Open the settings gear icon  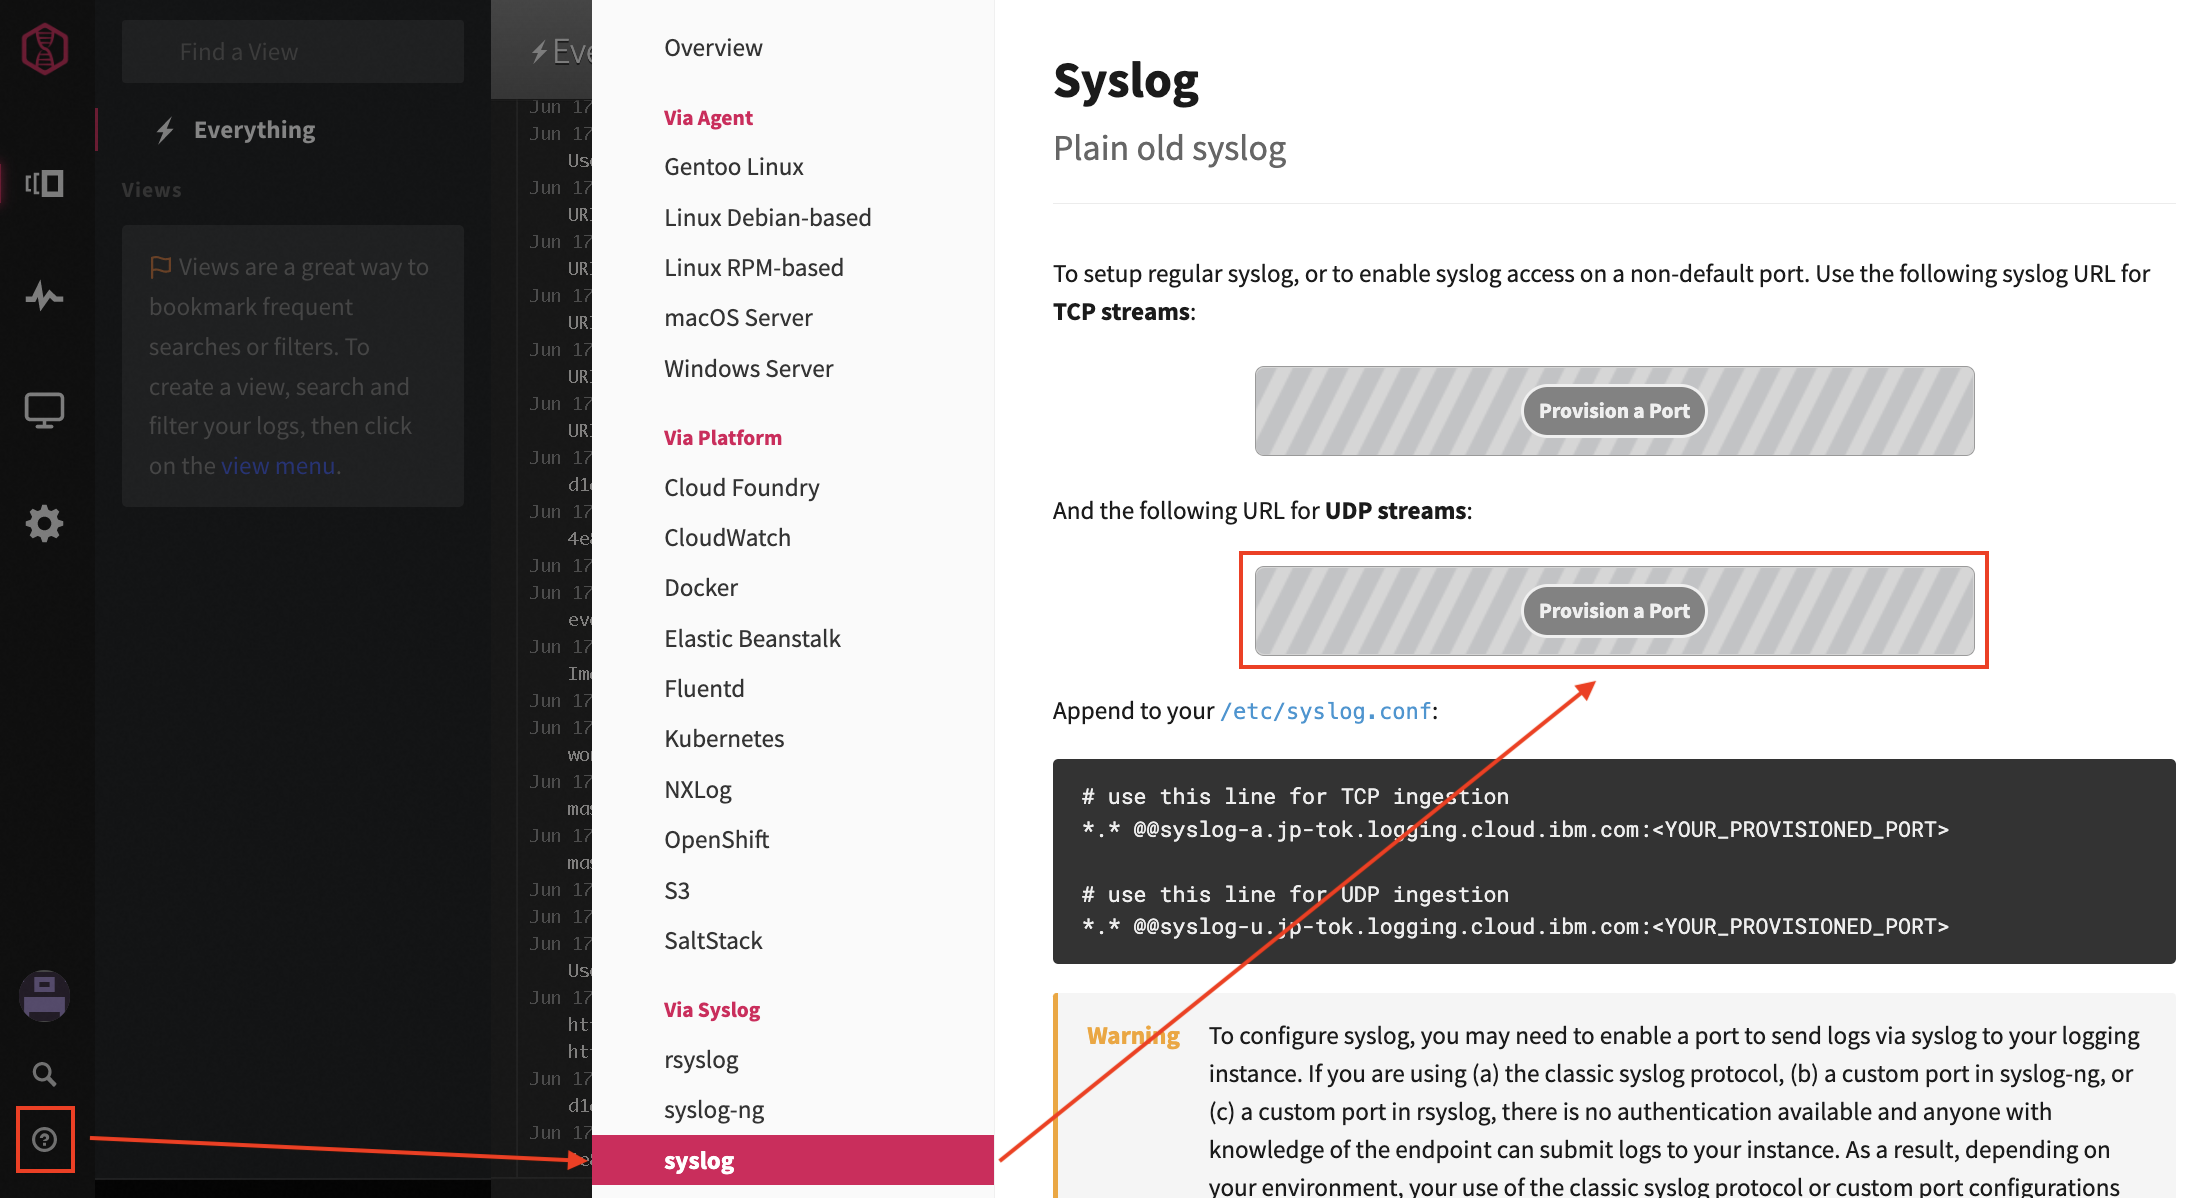click(45, 523)
